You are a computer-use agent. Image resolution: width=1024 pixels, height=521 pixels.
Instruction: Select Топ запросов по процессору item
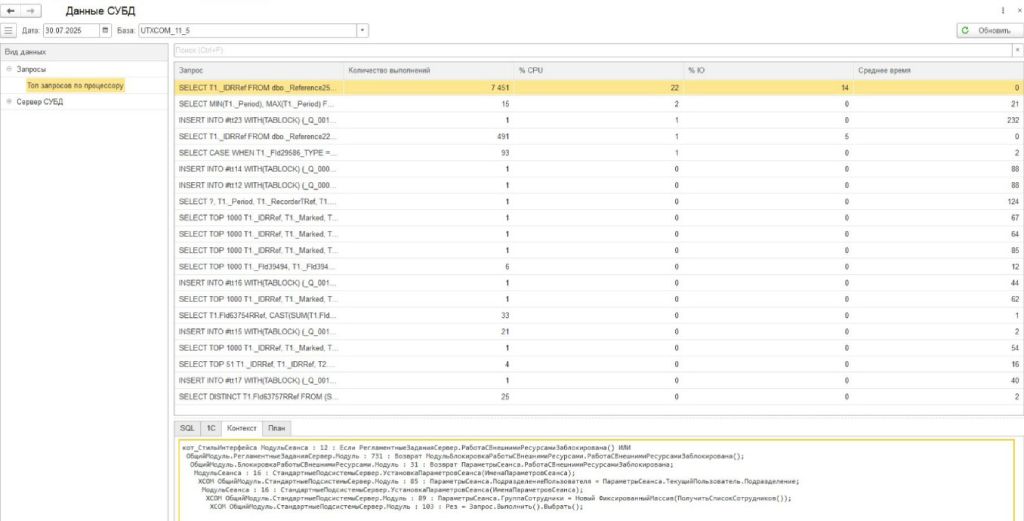75,85
